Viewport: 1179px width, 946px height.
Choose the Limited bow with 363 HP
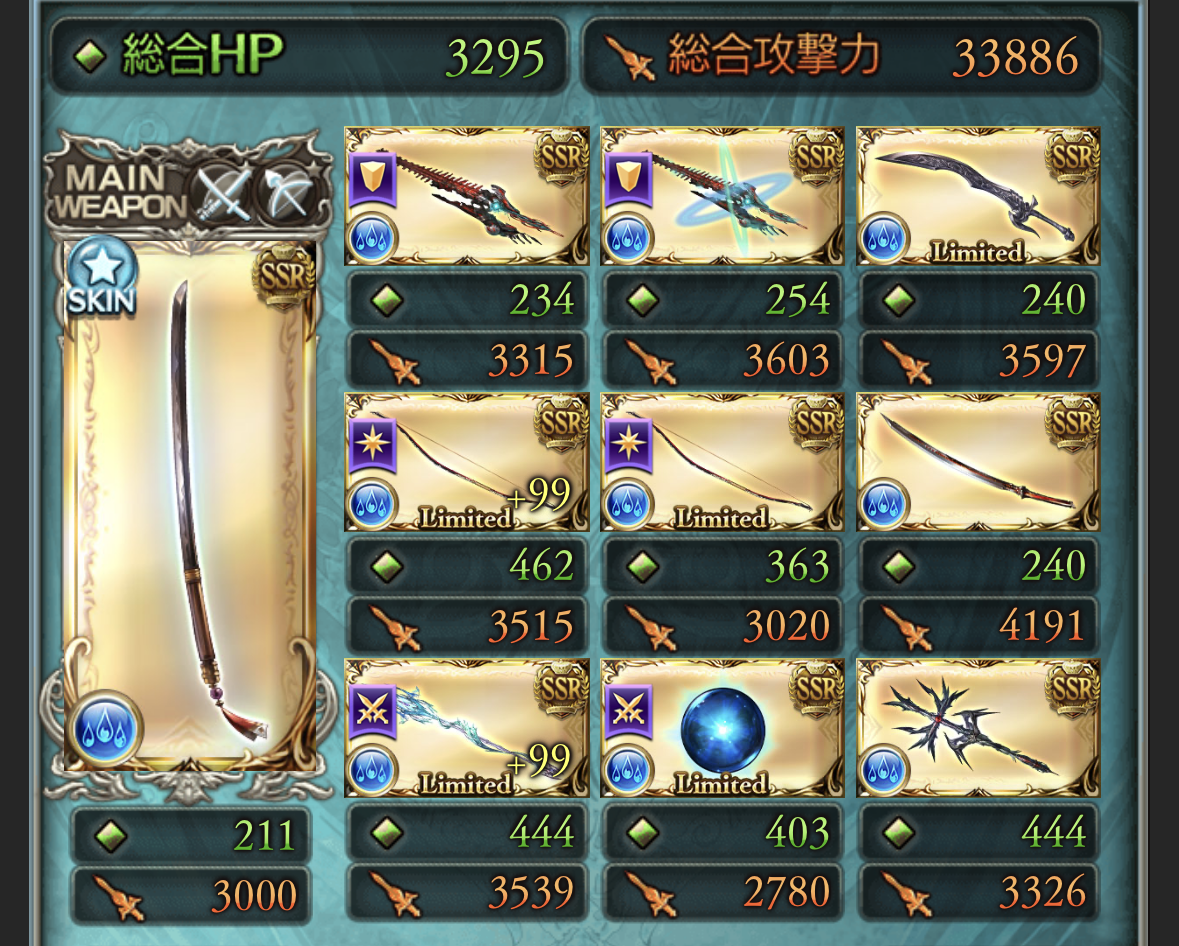(x=722, y=462)
